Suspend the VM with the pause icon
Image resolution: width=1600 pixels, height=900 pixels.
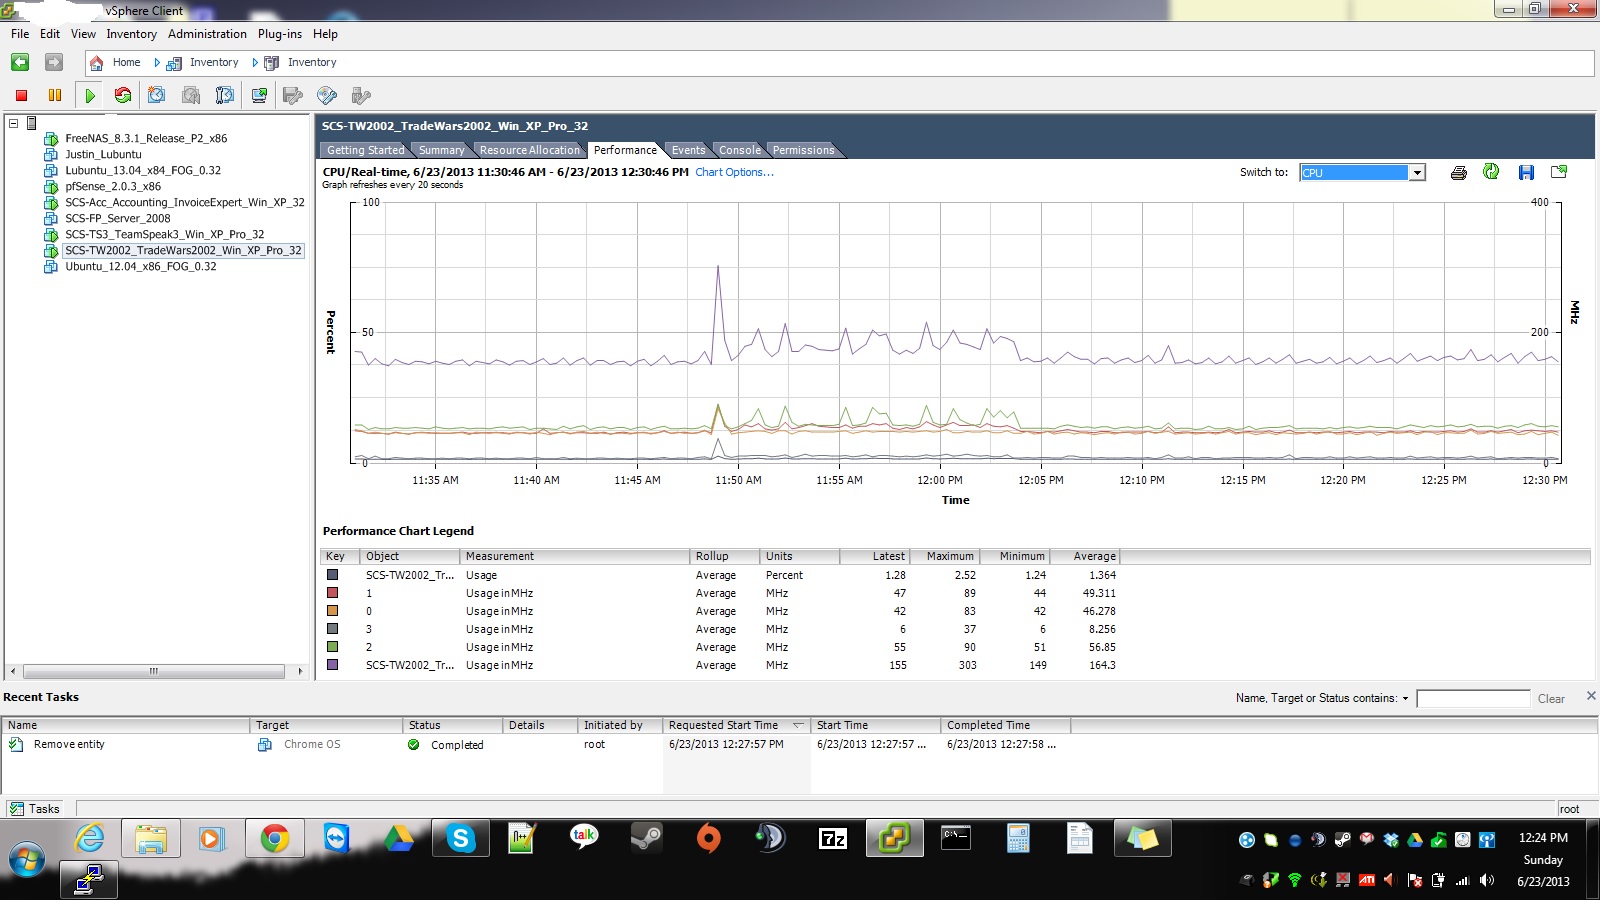pos(55,95)
